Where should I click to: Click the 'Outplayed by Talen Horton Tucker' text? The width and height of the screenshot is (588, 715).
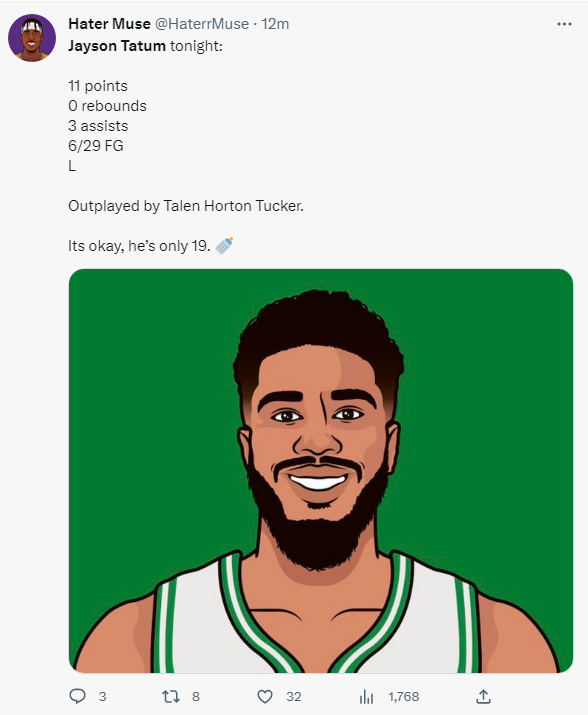[186, 206]
